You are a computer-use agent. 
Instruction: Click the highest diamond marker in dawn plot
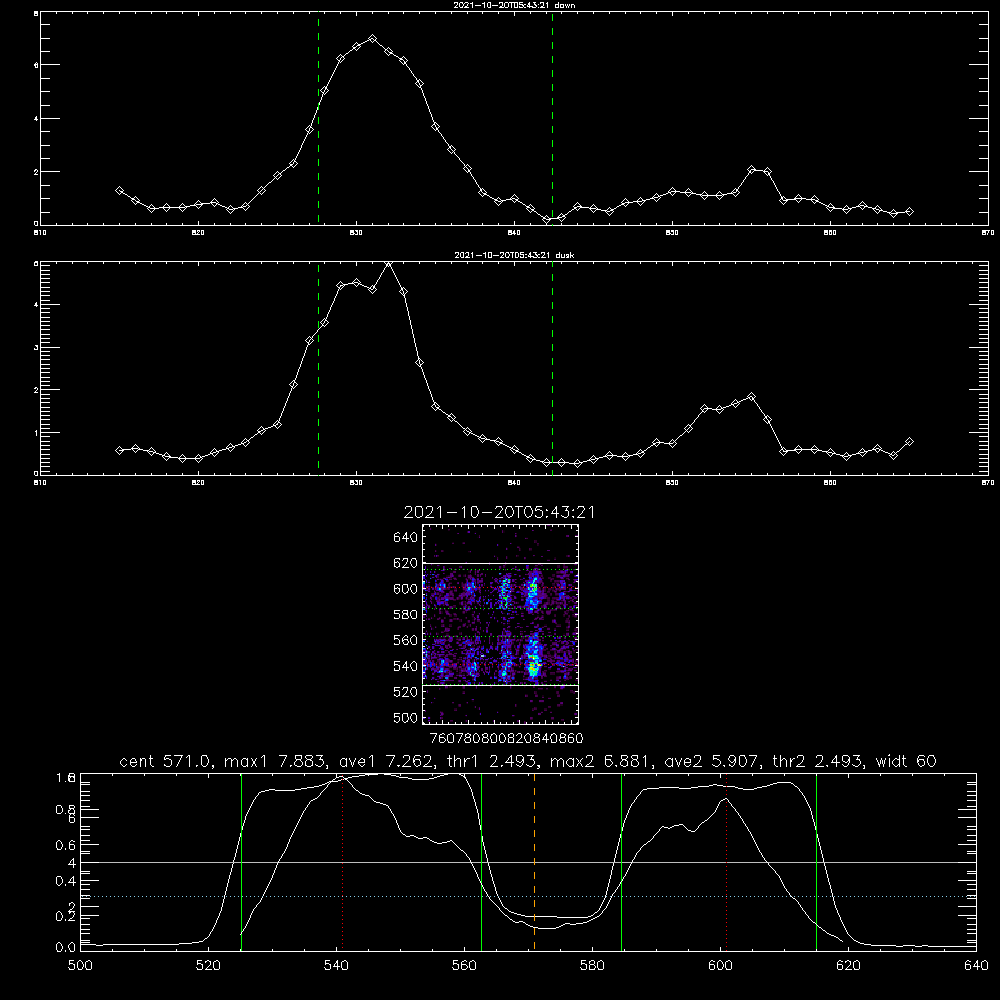(x=372, y=39)
